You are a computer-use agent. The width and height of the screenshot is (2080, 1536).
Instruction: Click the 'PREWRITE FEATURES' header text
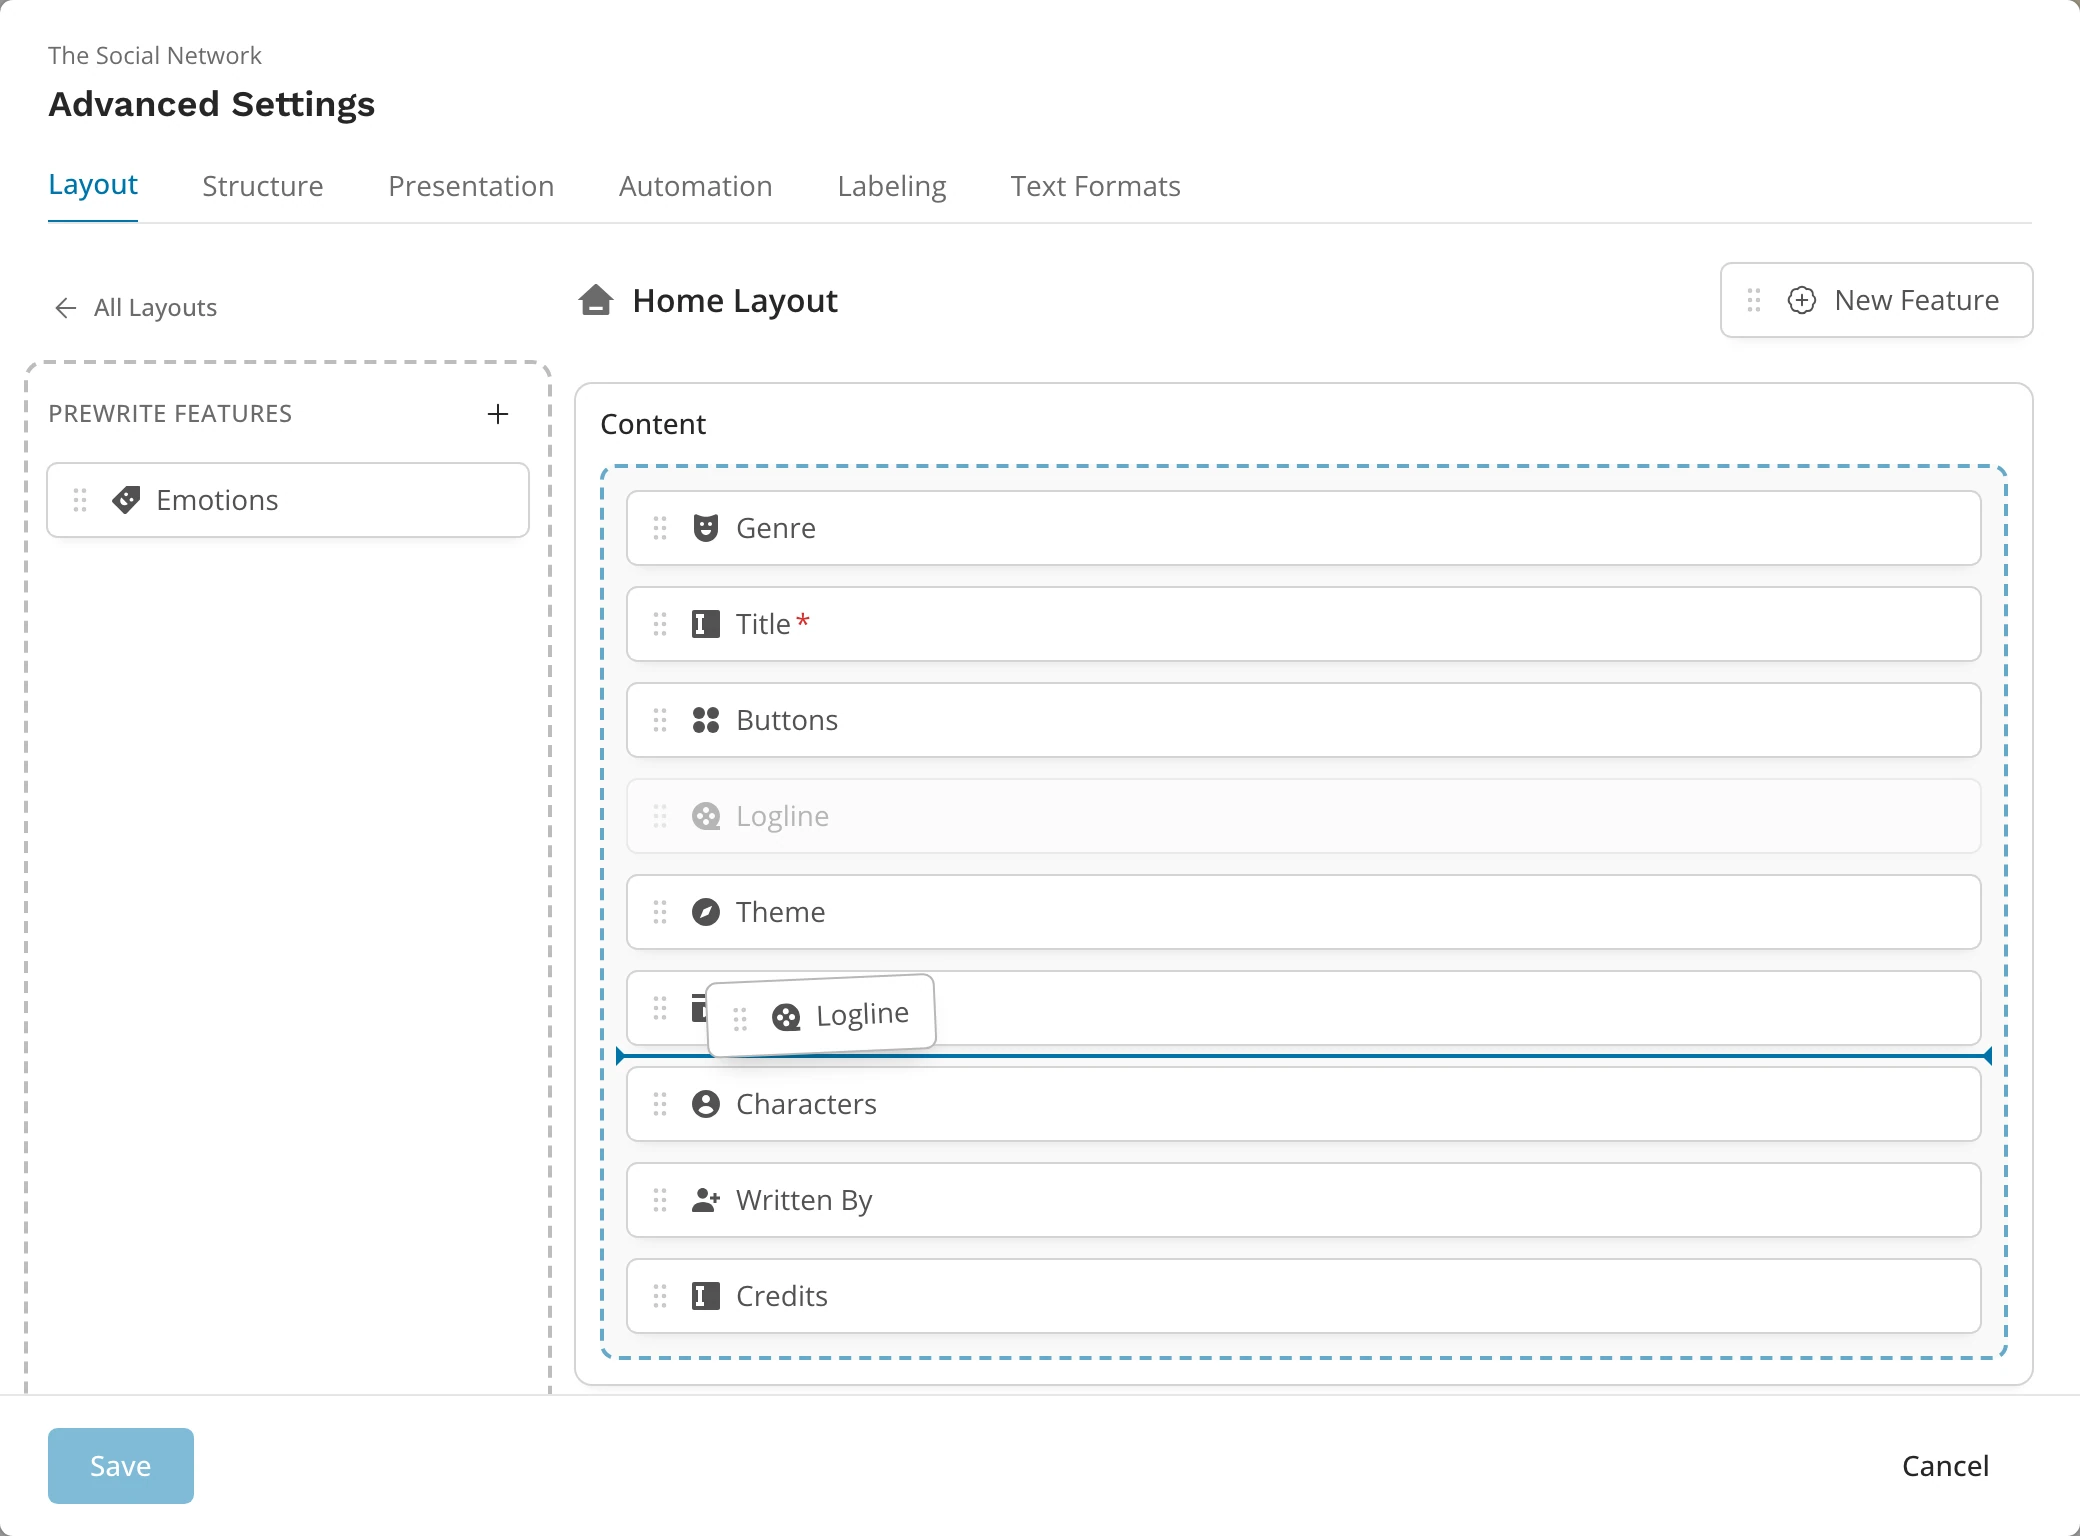tap(170, 414)
